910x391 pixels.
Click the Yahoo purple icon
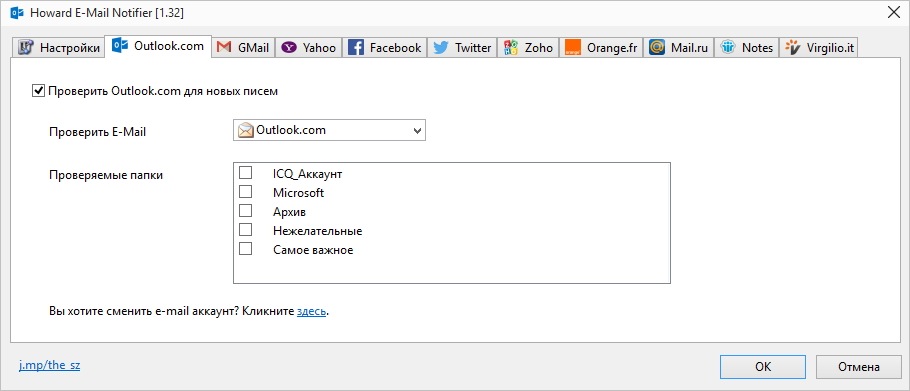[x=289, y=48]
